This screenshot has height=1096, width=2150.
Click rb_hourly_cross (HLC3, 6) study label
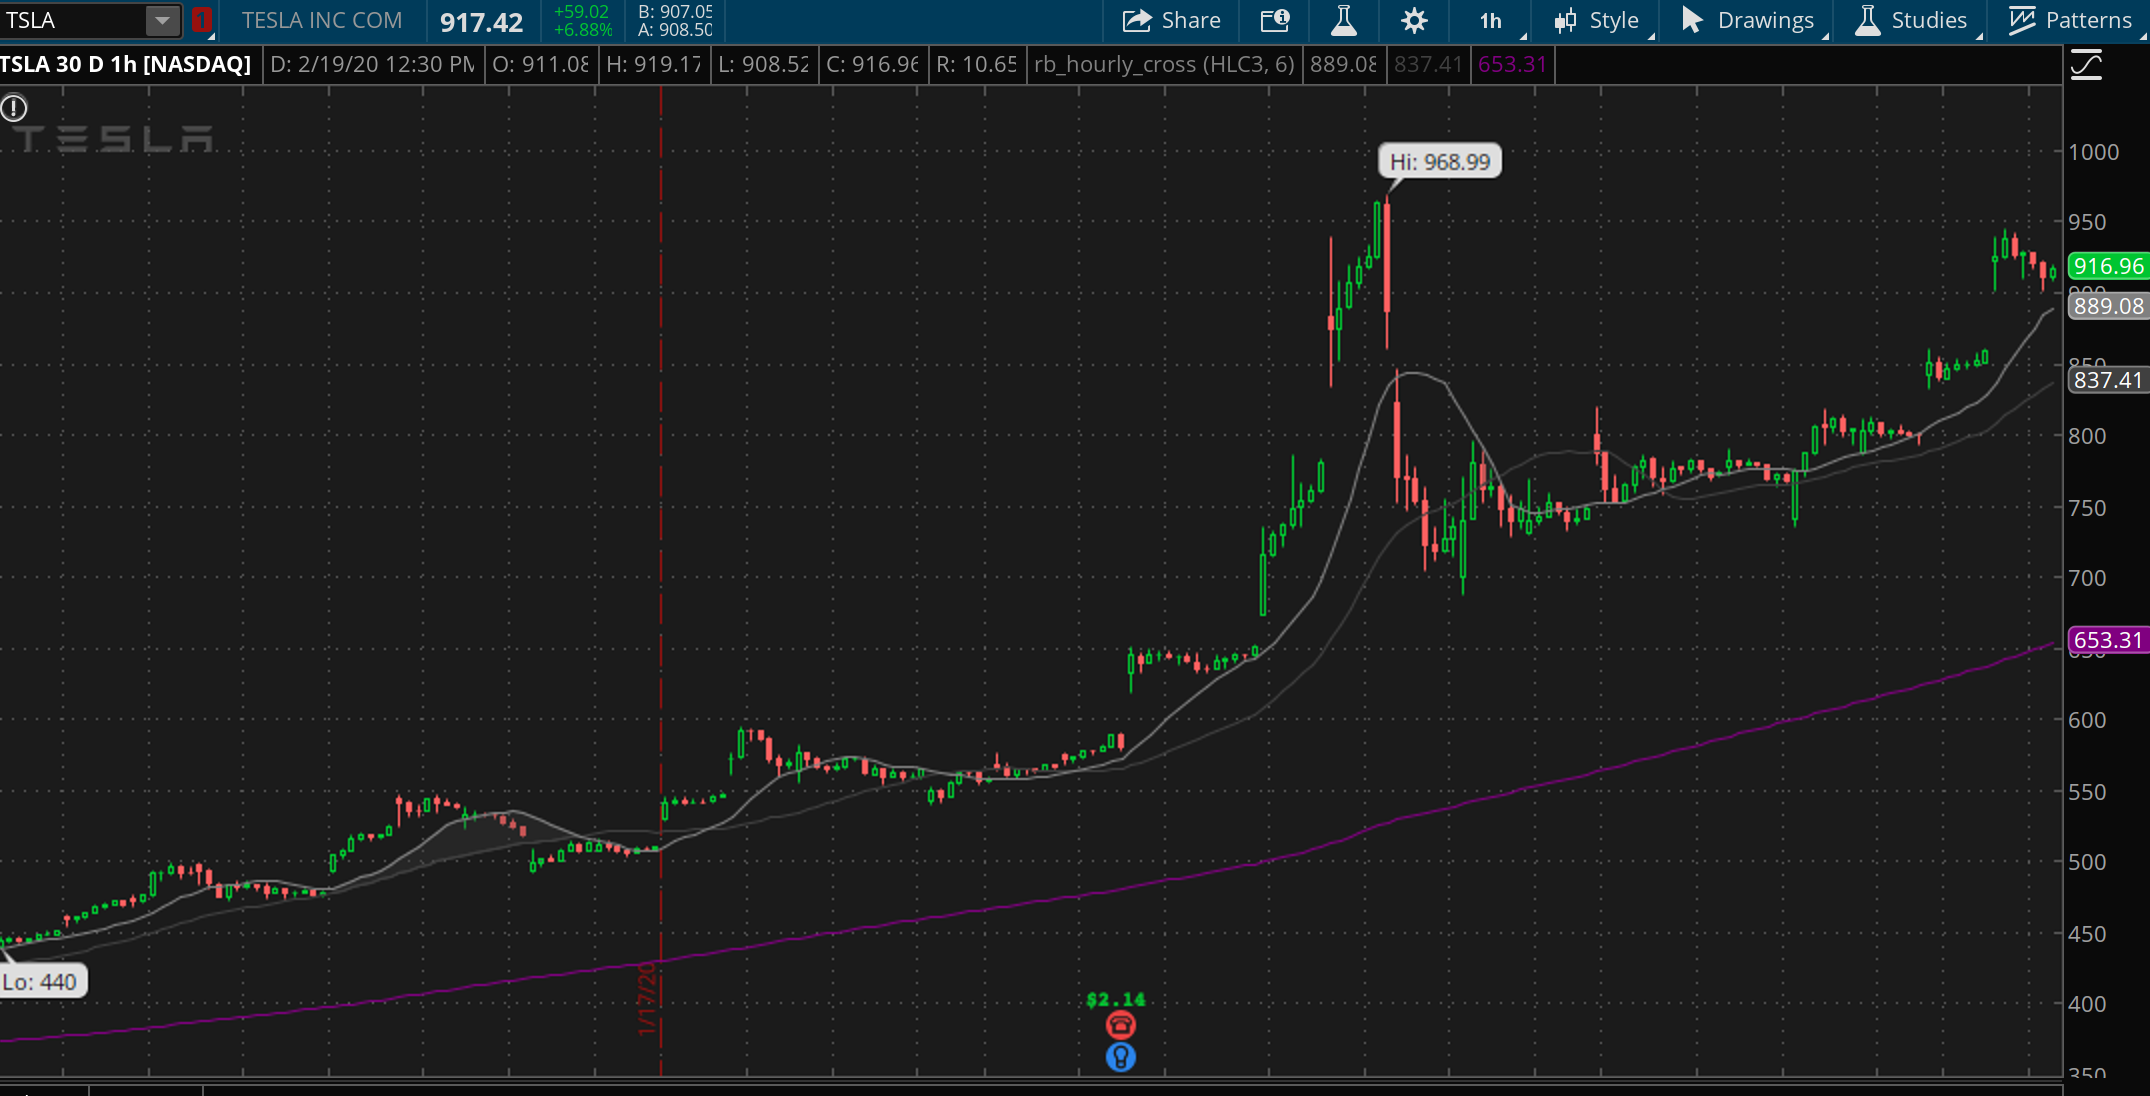[1164, 64]
